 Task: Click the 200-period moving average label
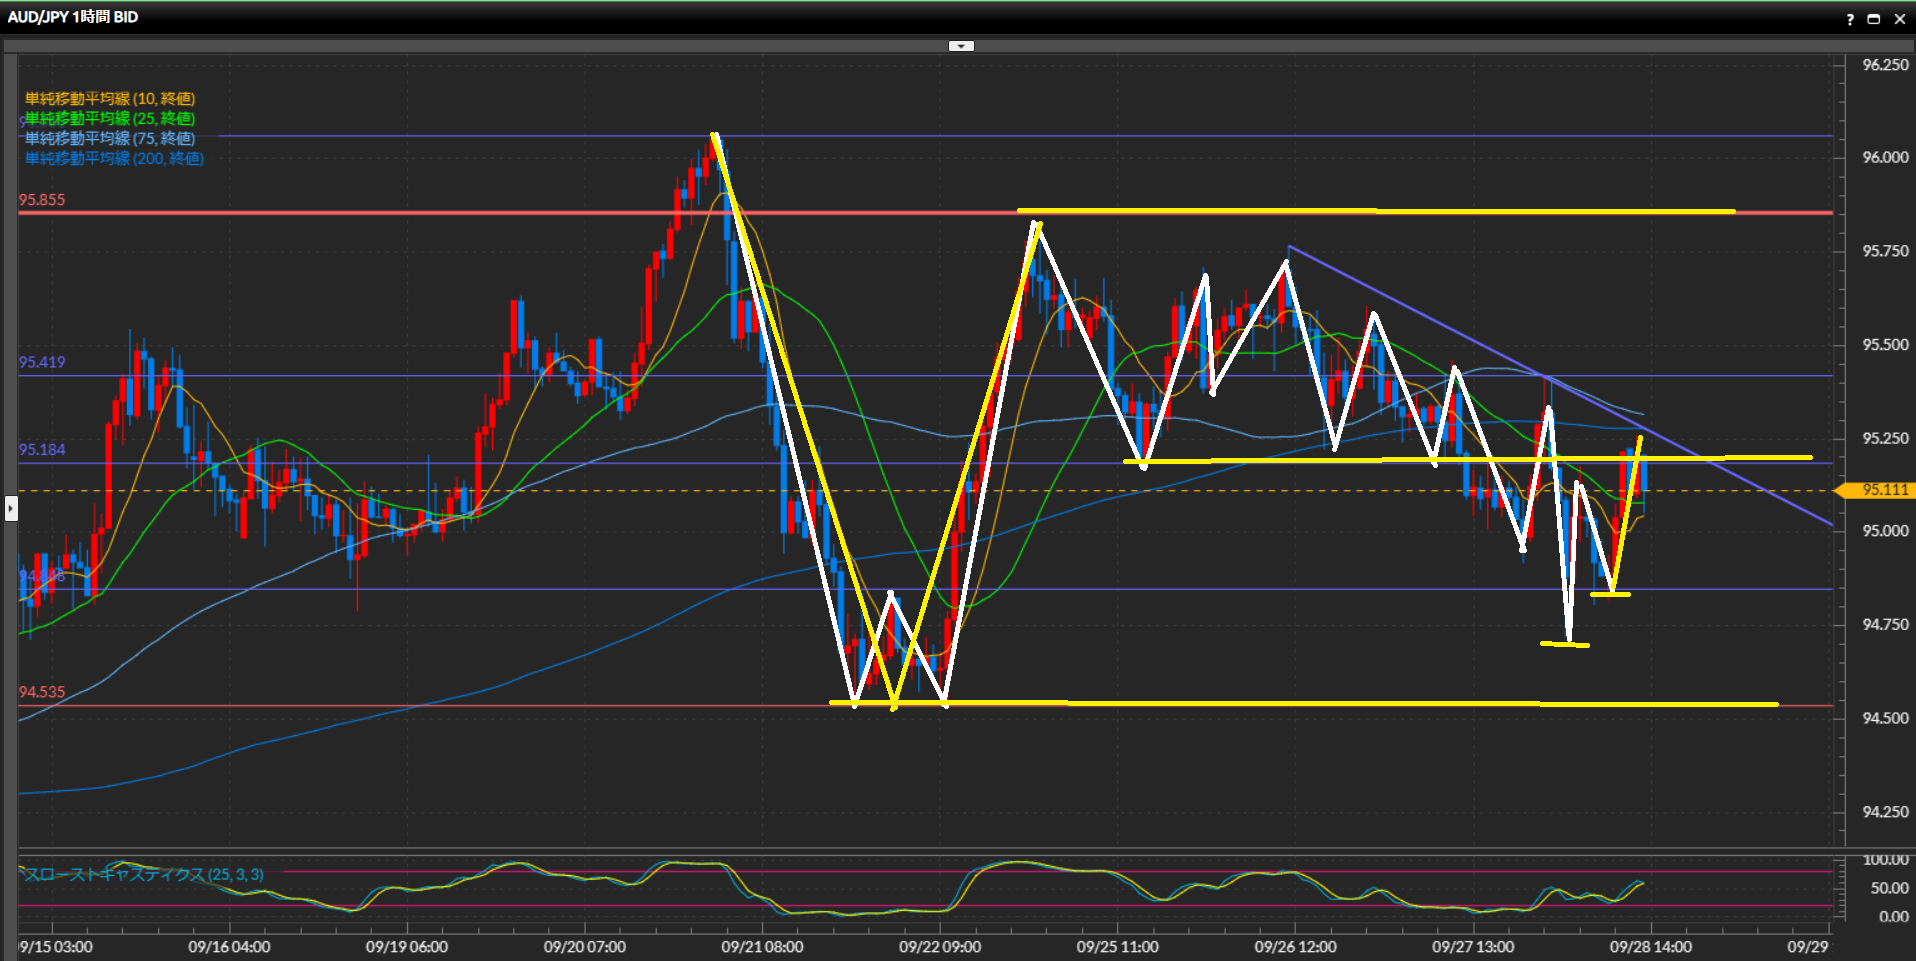point(114,159)
